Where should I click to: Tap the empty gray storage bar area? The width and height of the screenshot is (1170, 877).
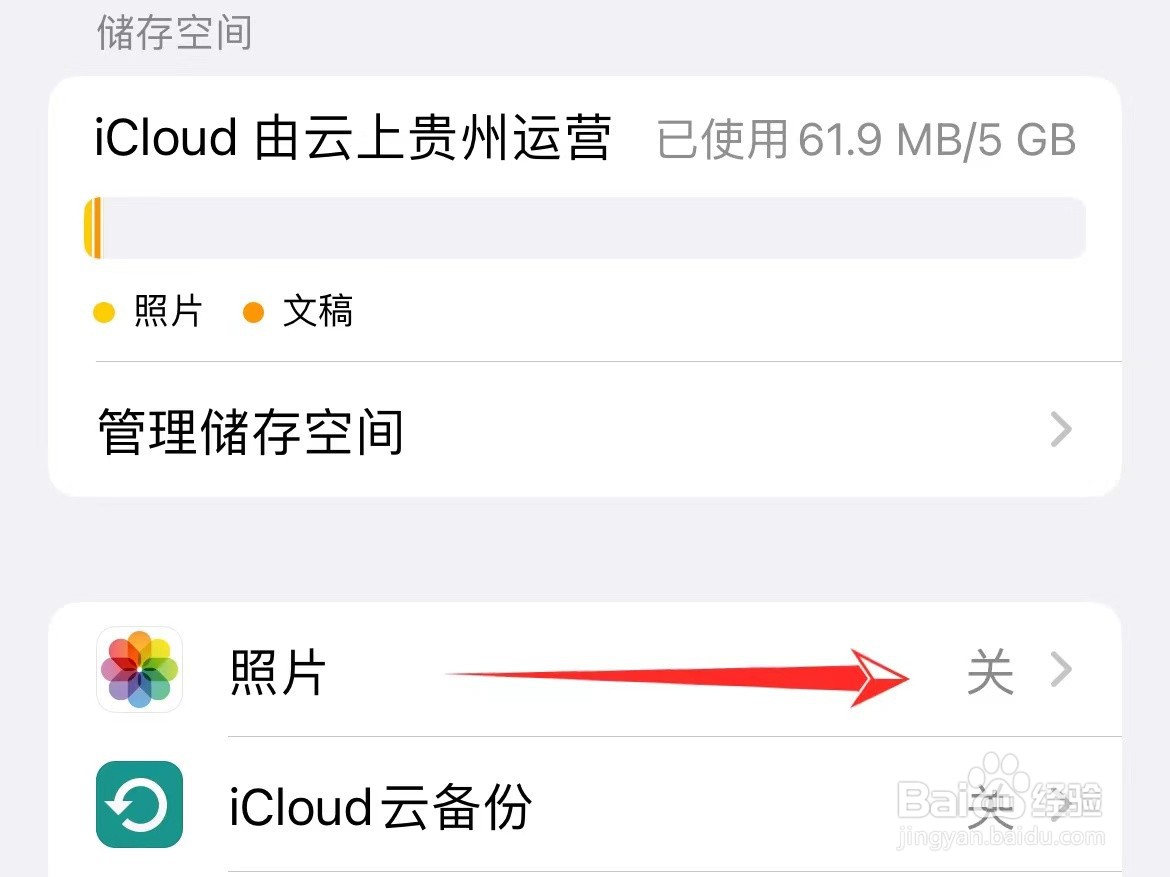(593, 228)
